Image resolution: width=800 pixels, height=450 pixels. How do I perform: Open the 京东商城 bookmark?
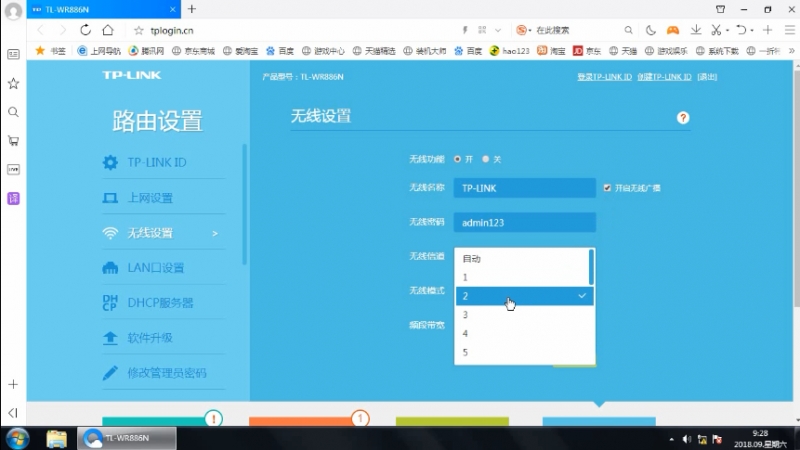tap(193, 51)
